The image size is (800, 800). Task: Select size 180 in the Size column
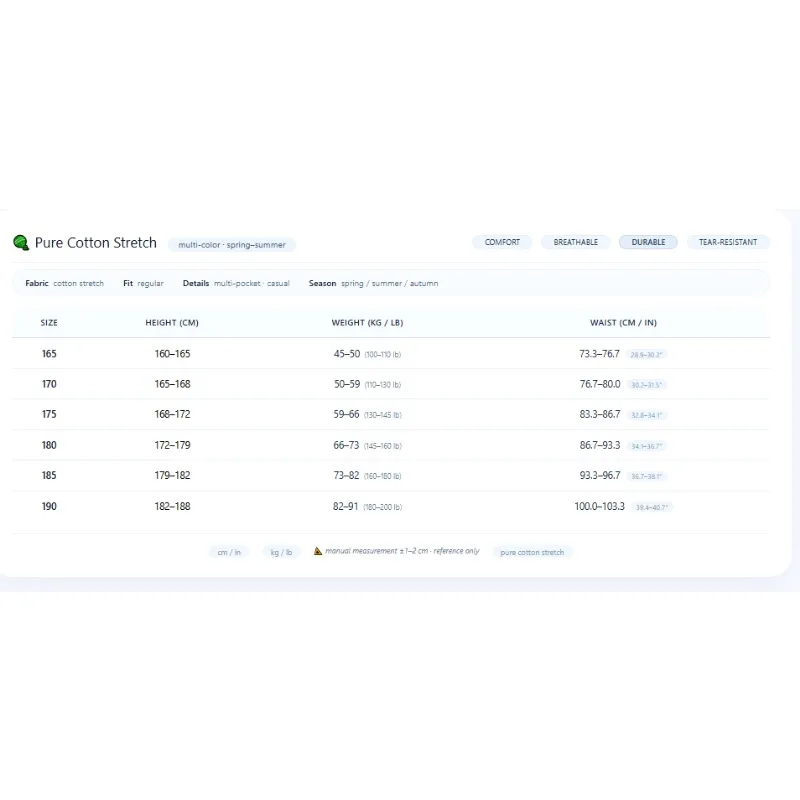point(49,445)
